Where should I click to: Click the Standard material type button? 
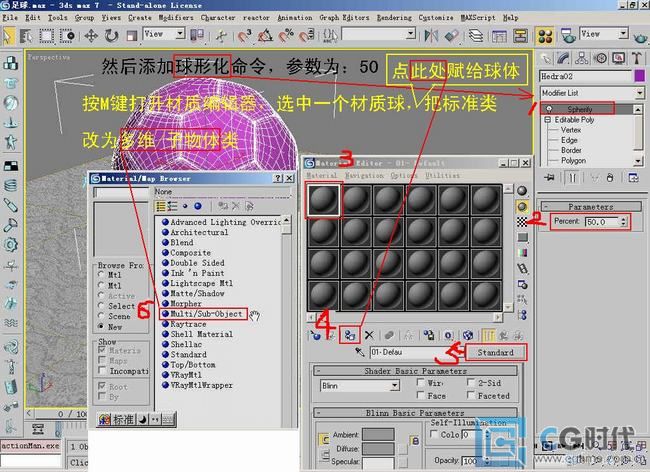coord(495,353)
